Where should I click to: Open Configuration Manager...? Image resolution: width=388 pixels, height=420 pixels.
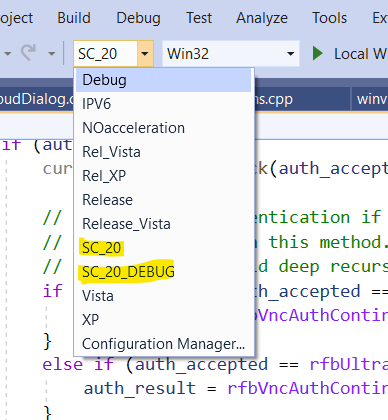[x=163, y=344]
